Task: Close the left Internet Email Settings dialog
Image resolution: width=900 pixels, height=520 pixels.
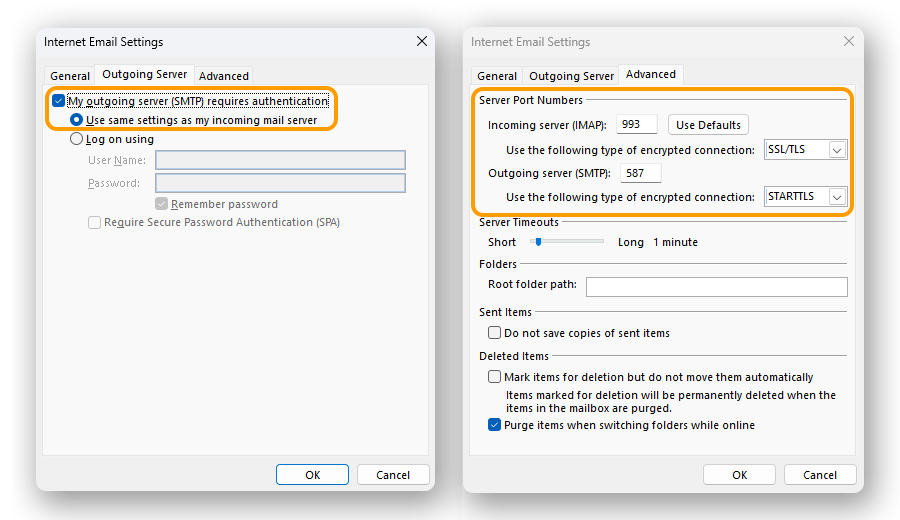Action: click(421, 42)
